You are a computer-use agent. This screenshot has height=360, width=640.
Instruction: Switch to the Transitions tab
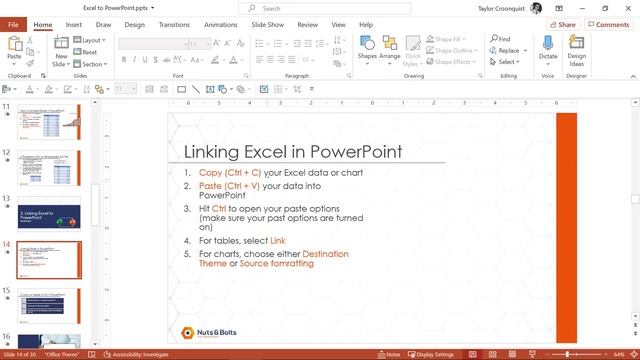(x=174, y=24)
